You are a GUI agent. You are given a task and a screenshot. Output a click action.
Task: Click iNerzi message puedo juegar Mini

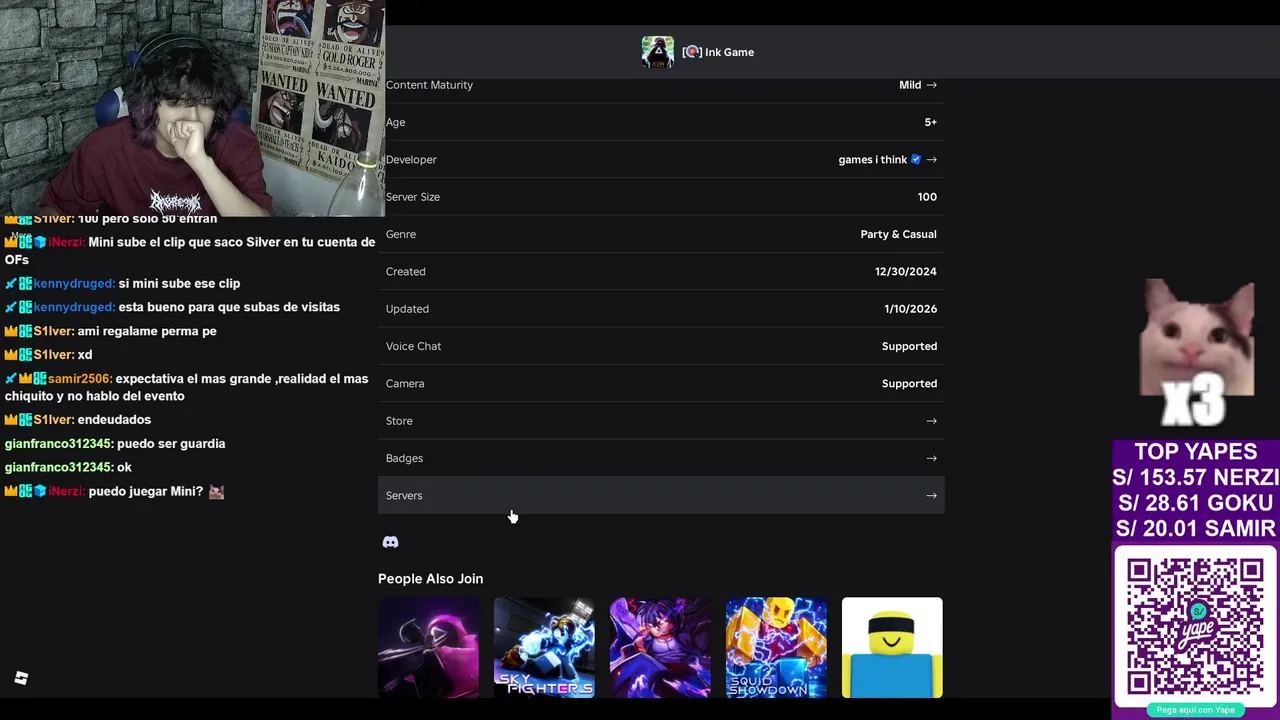(146, 491)
